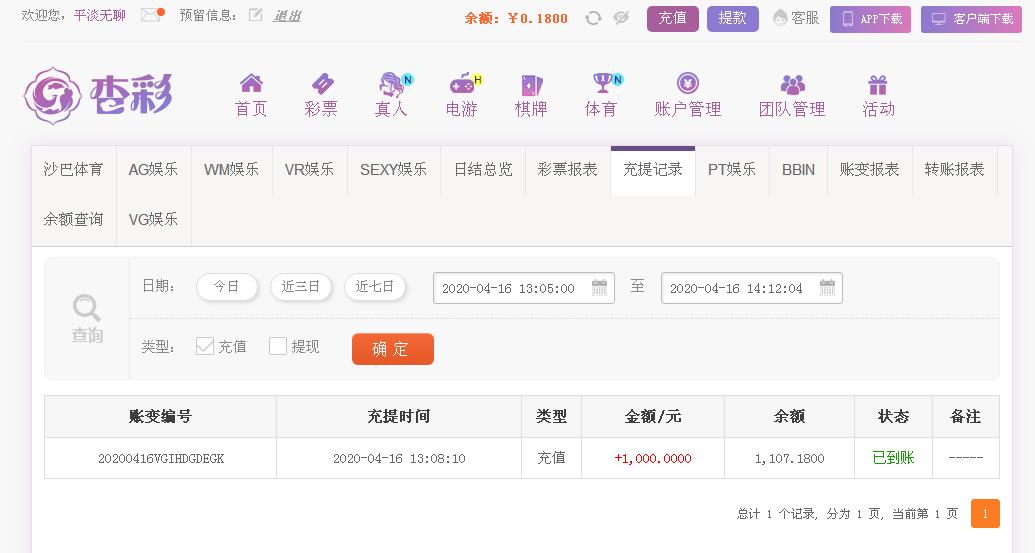Select the 近七日 date range option
This screenshot has width=1035, height=553.
[374, 286]
